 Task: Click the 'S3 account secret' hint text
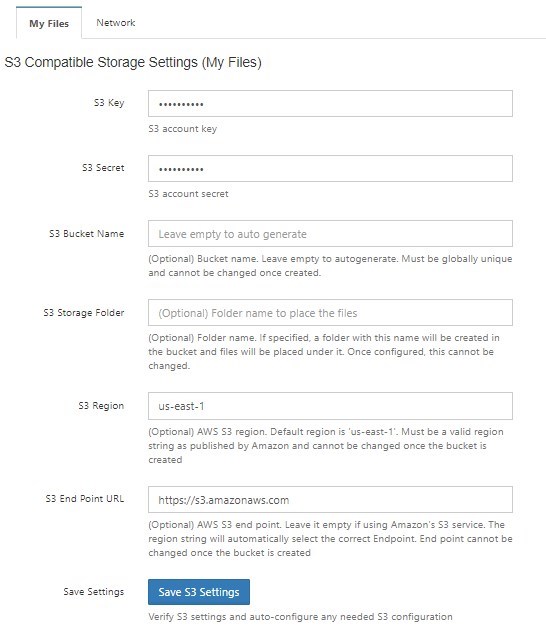tap(188, 194)
